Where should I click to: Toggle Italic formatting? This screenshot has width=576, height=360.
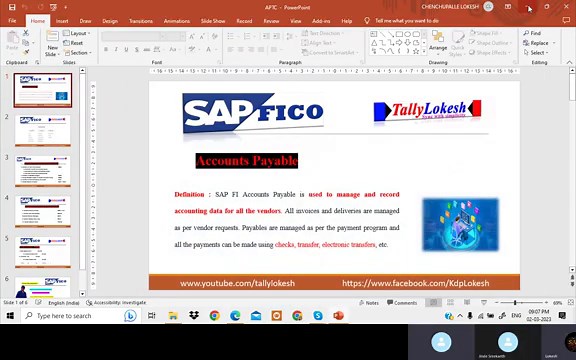116,49
